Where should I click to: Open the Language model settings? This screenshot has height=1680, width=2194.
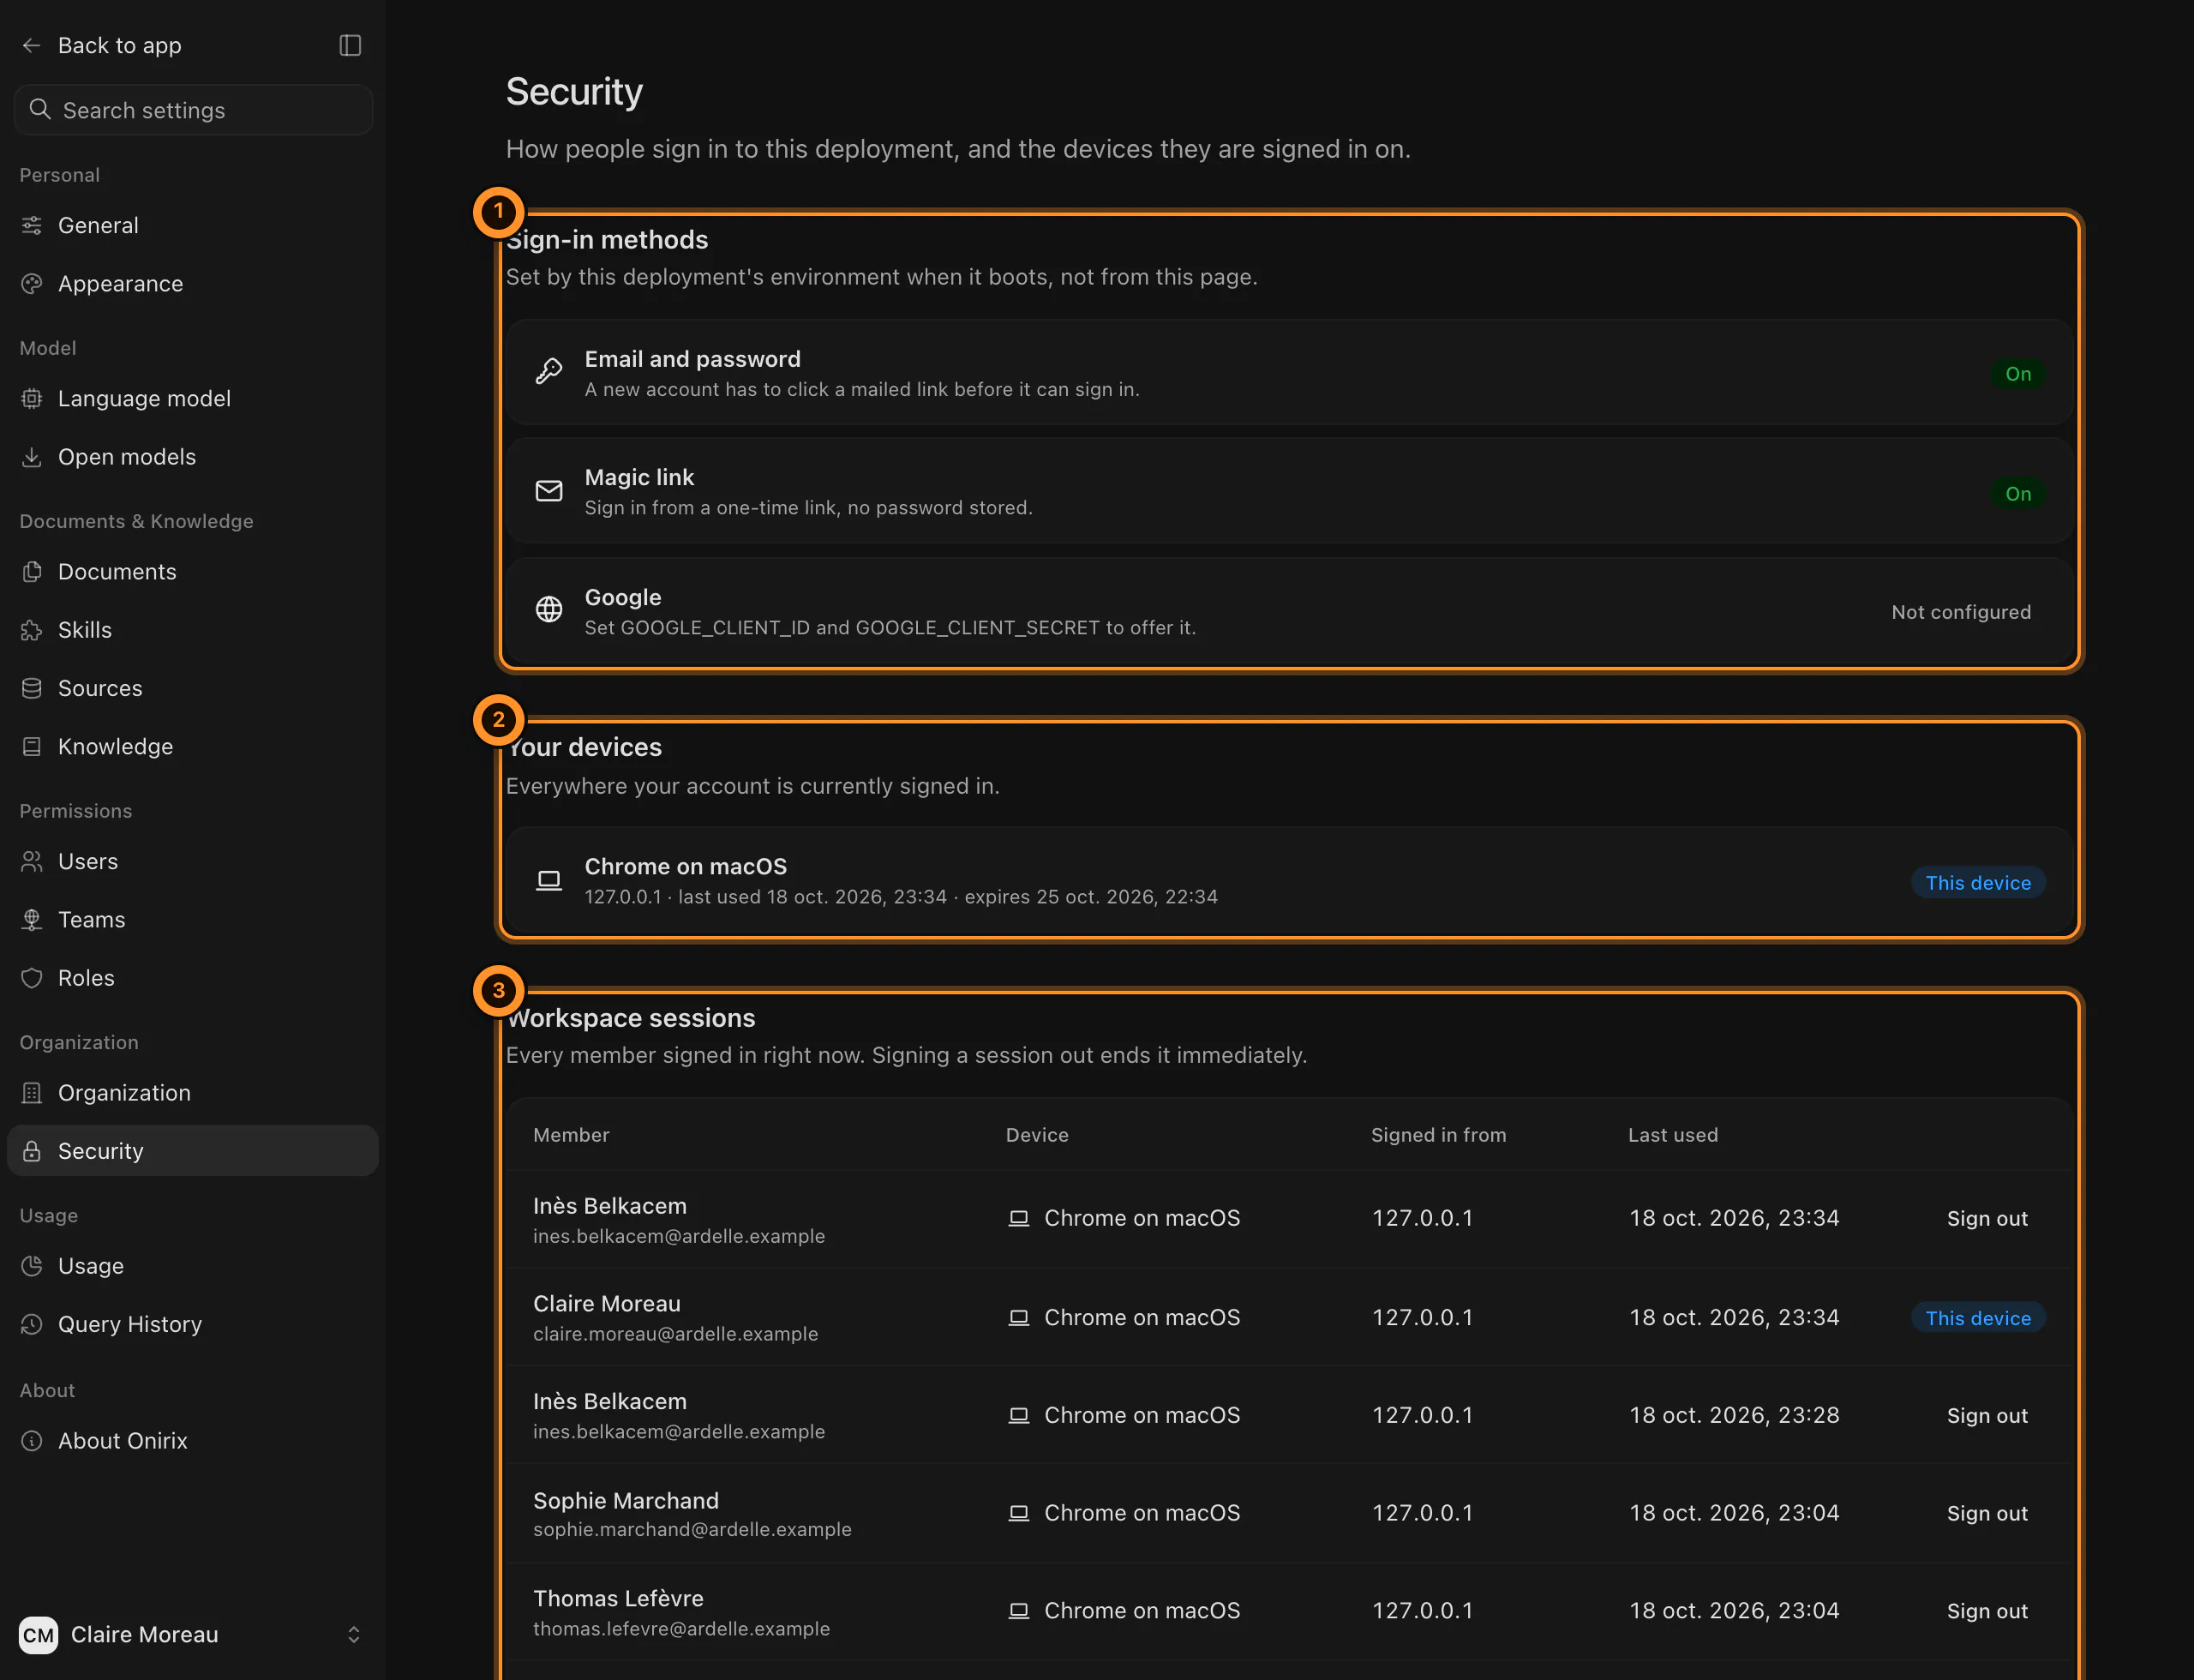click(x=193, y=398)
